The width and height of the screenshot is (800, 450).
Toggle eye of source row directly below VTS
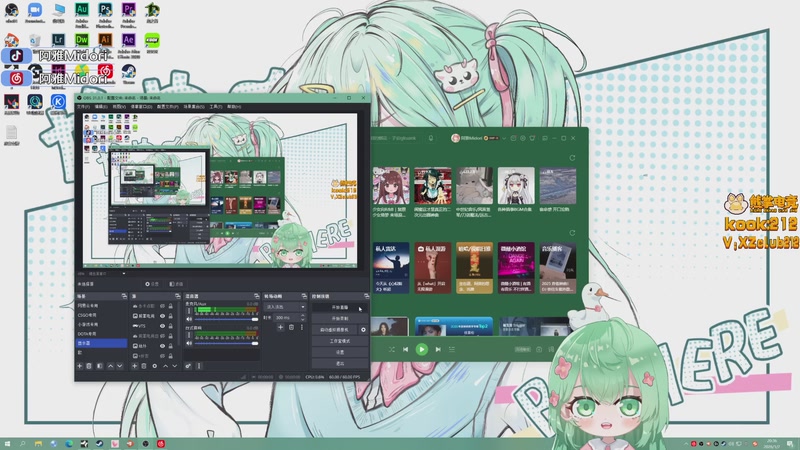pos(162,336)
